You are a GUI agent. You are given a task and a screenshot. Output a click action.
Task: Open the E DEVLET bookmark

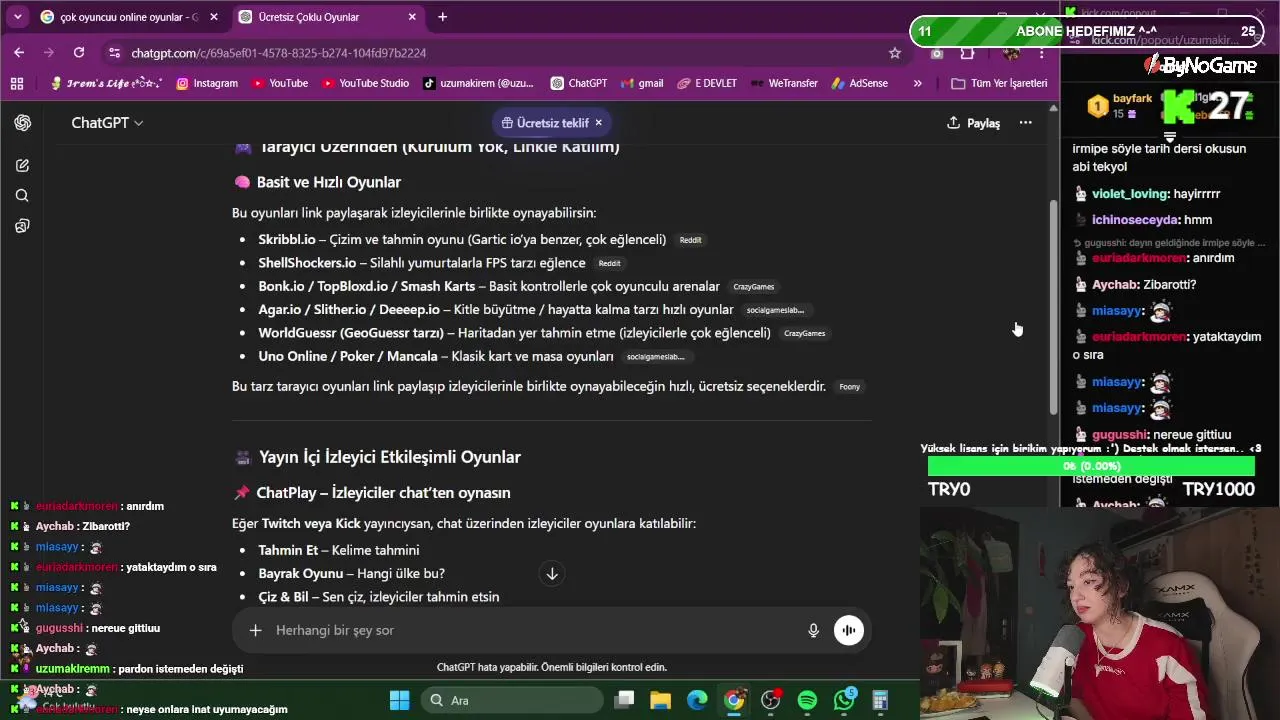706,83
